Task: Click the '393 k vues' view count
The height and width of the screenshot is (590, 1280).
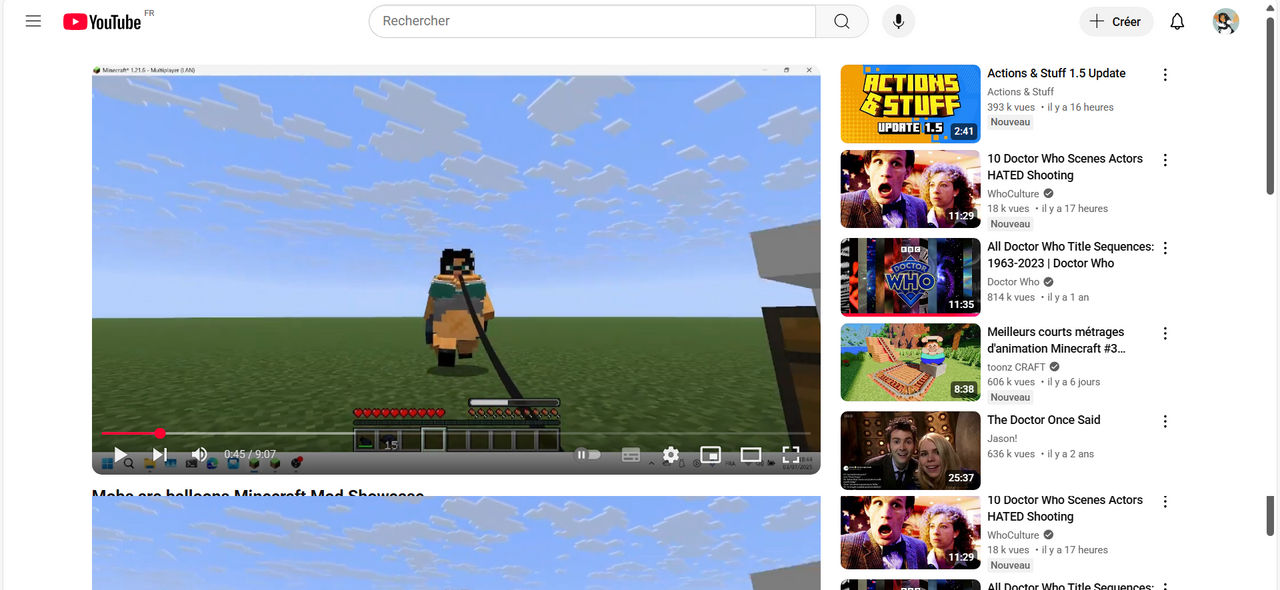Action: click(x=1011, y=107)
